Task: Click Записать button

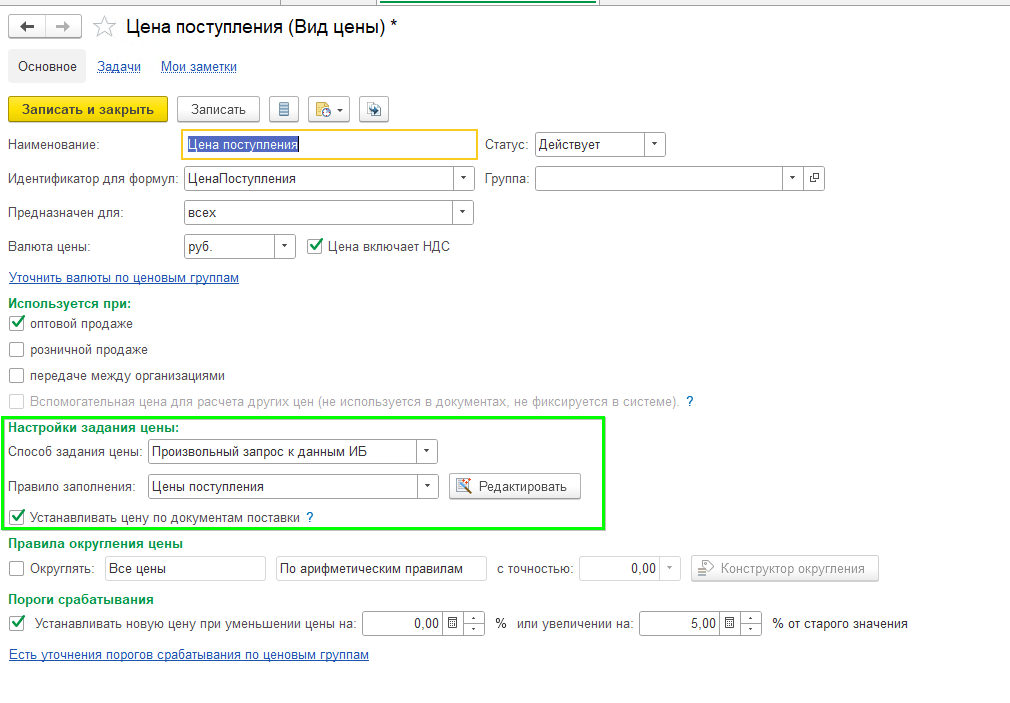Action: click(218, 110)
